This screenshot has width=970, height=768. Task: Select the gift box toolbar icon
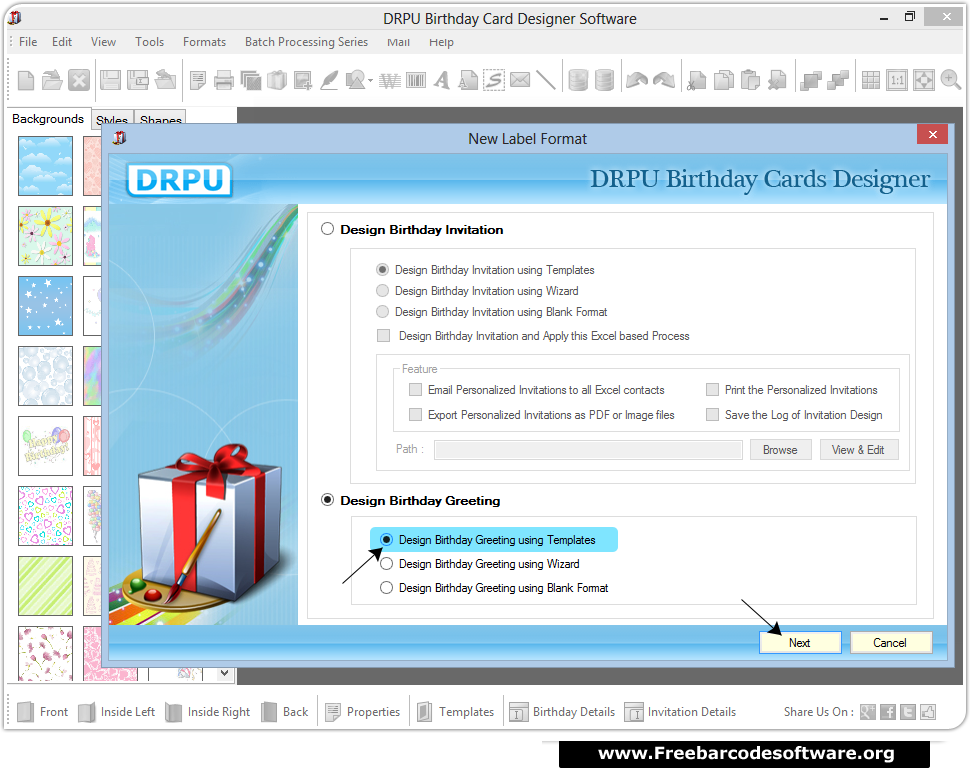point(277,80)
